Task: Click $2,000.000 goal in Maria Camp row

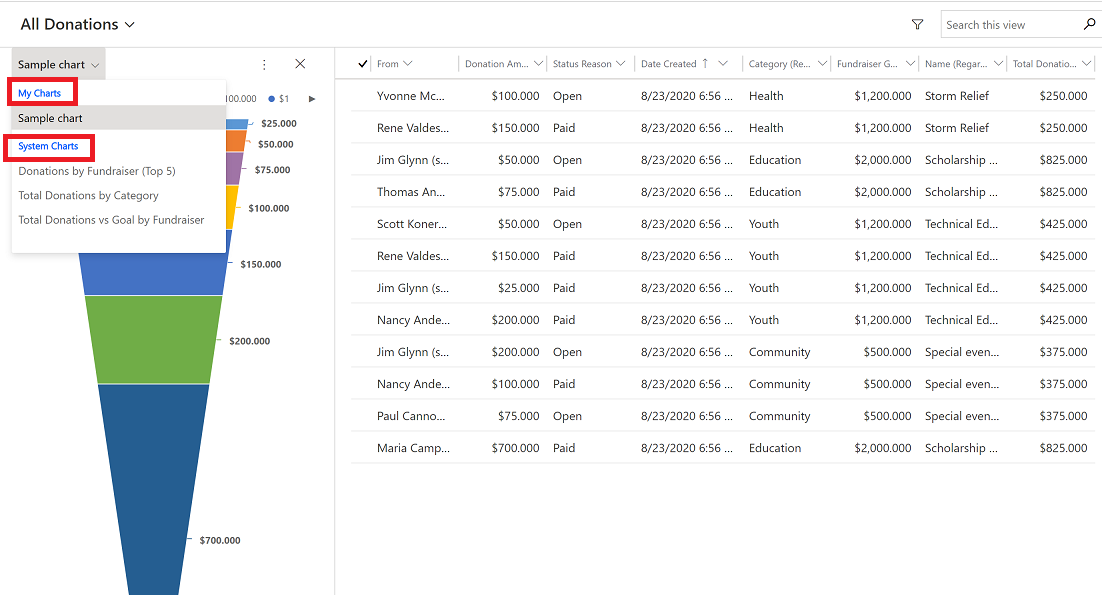Action: point(883,448)
